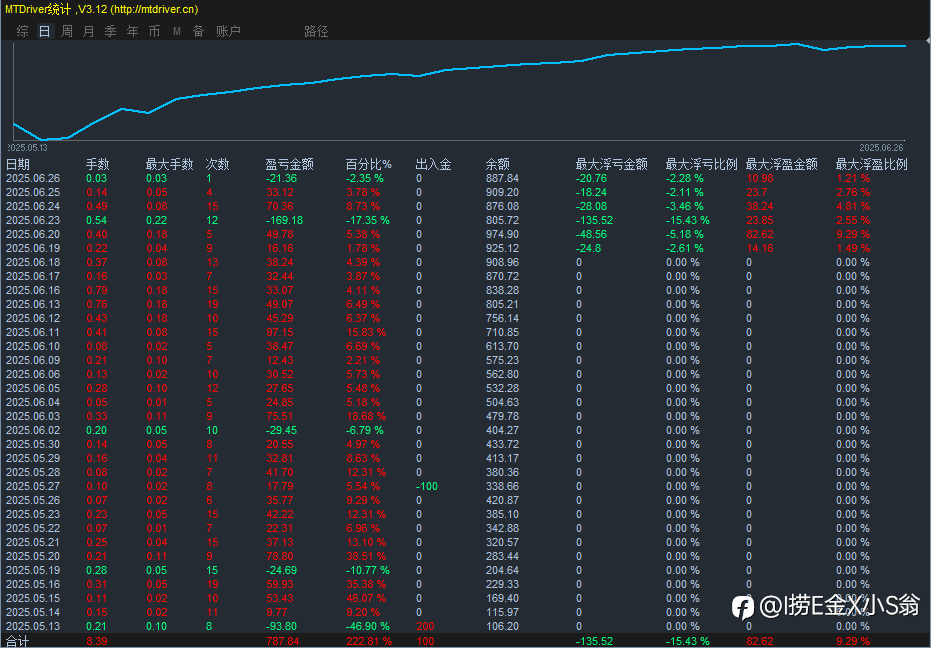Viewport: 931px width, 648px height.
Task: Click the 0.79 lots cell
Action: click(97, 290)
